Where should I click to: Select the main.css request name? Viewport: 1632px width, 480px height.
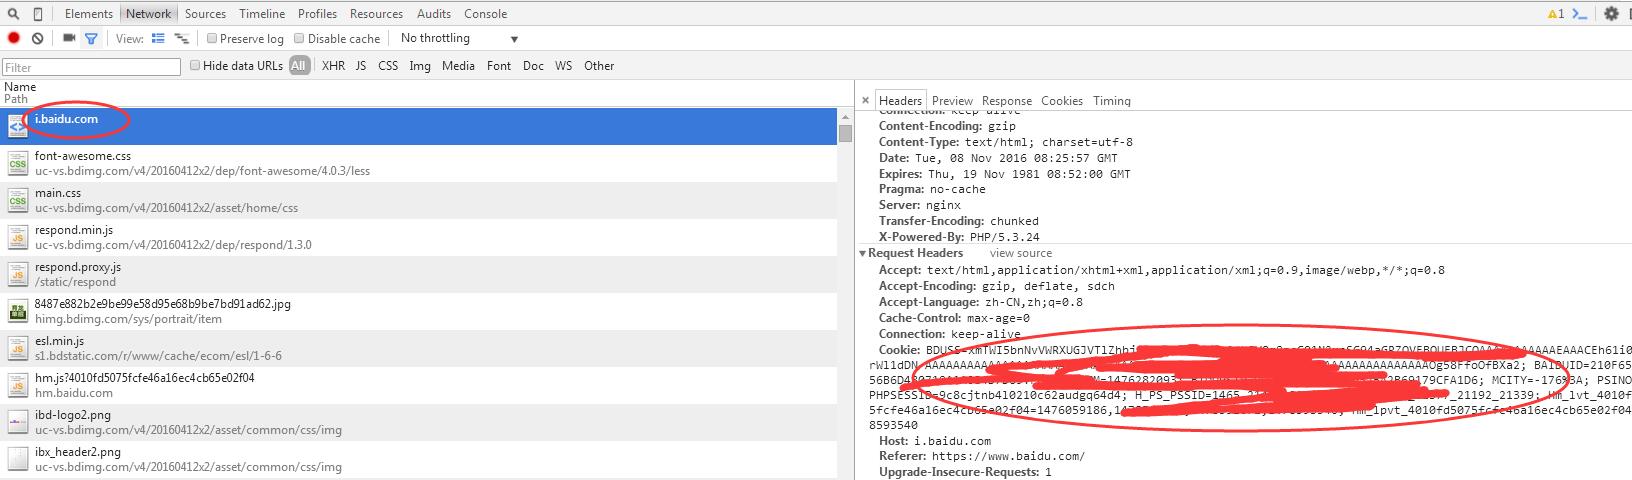click(x=58, y=193)
